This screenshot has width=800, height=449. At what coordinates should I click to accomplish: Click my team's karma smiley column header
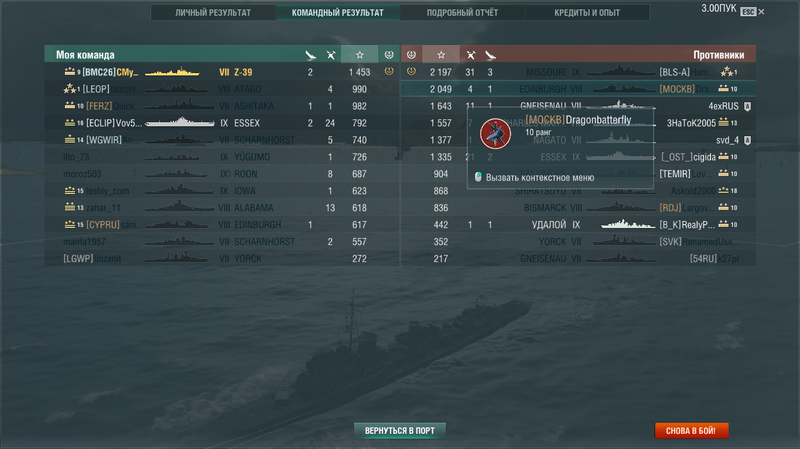pos(389,55)
